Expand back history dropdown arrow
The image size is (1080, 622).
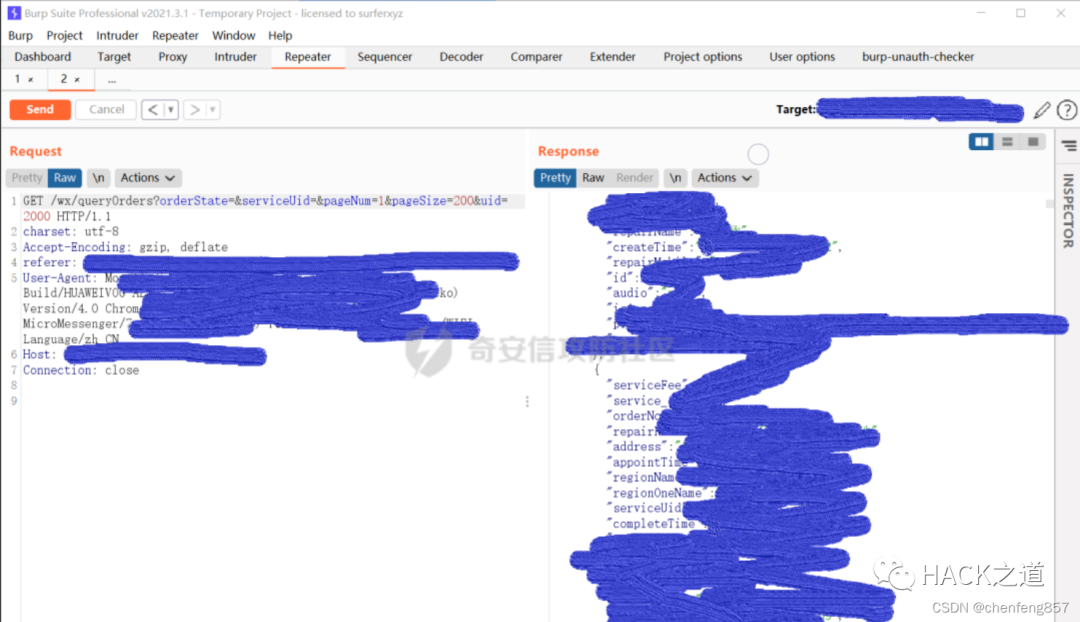171,110
